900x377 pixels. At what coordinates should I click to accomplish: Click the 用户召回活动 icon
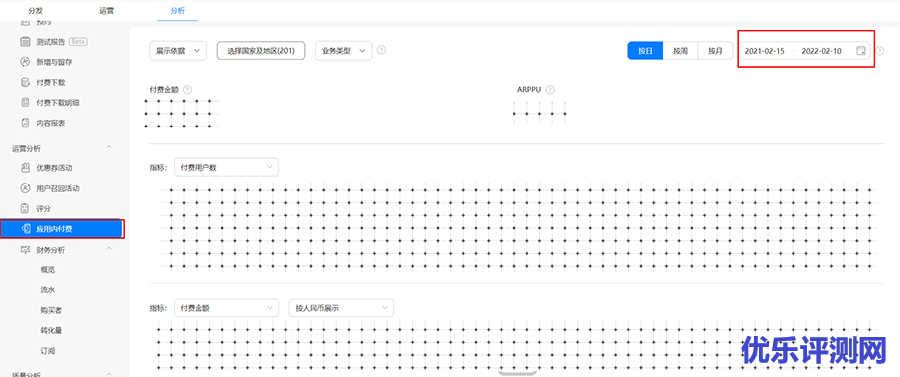click(x=25, y=188)
